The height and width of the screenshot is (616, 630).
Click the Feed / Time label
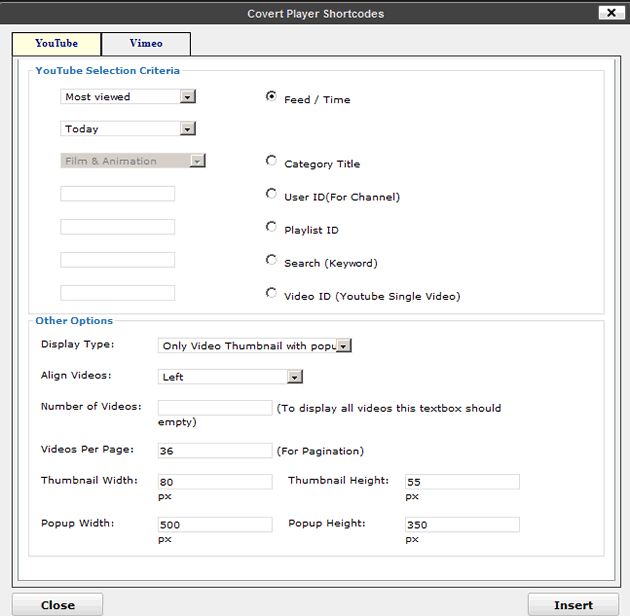[x=317, y=100]
